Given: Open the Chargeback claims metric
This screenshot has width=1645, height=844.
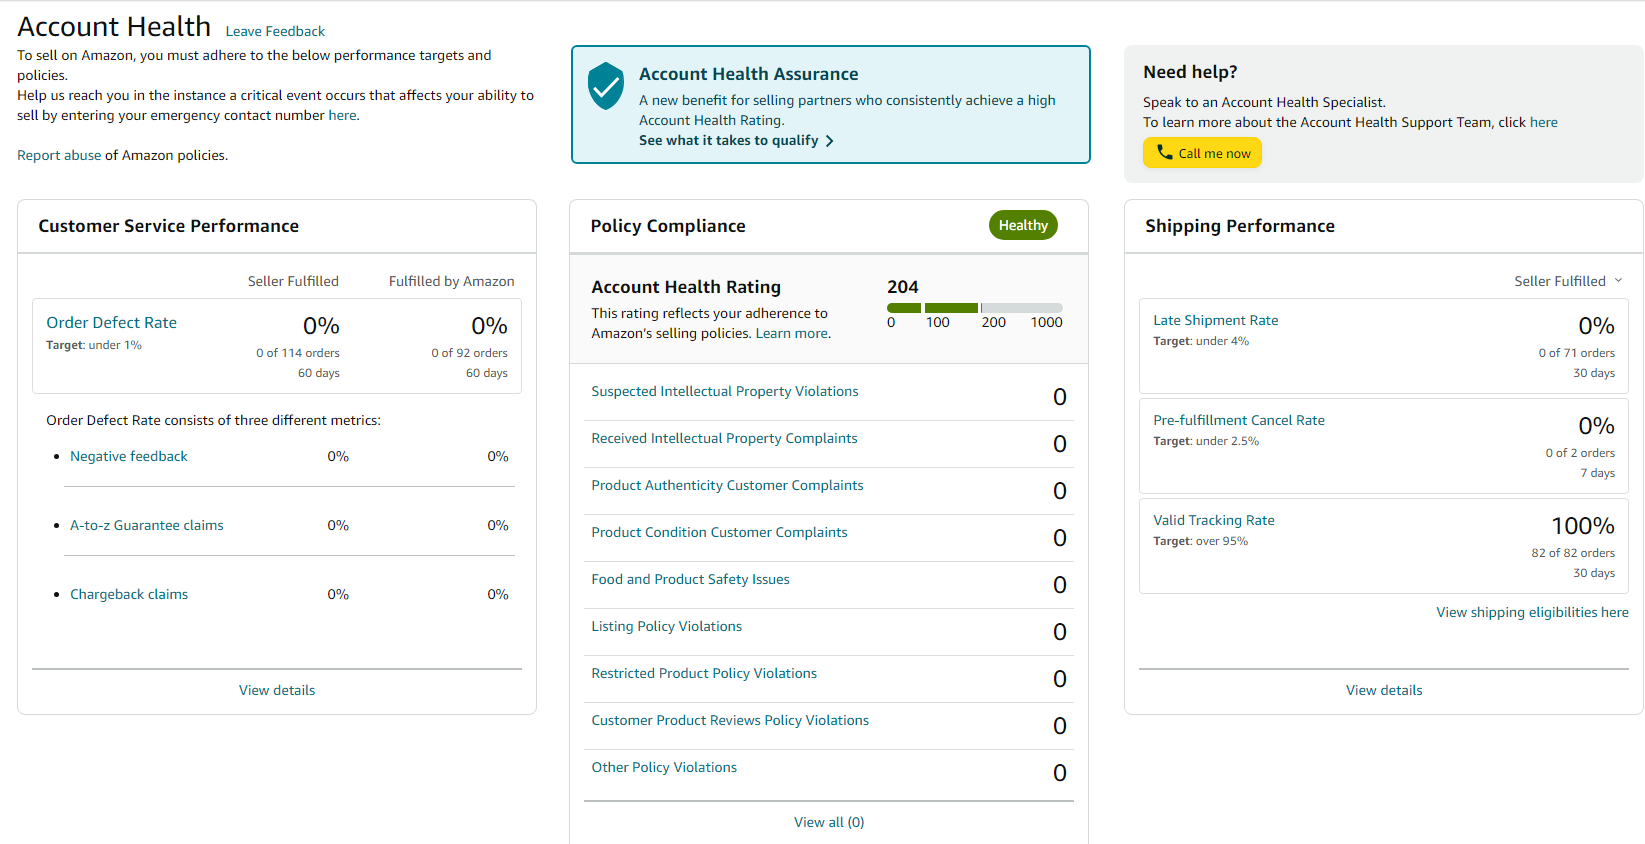Looking at the screenshot, I should [129, 594].
